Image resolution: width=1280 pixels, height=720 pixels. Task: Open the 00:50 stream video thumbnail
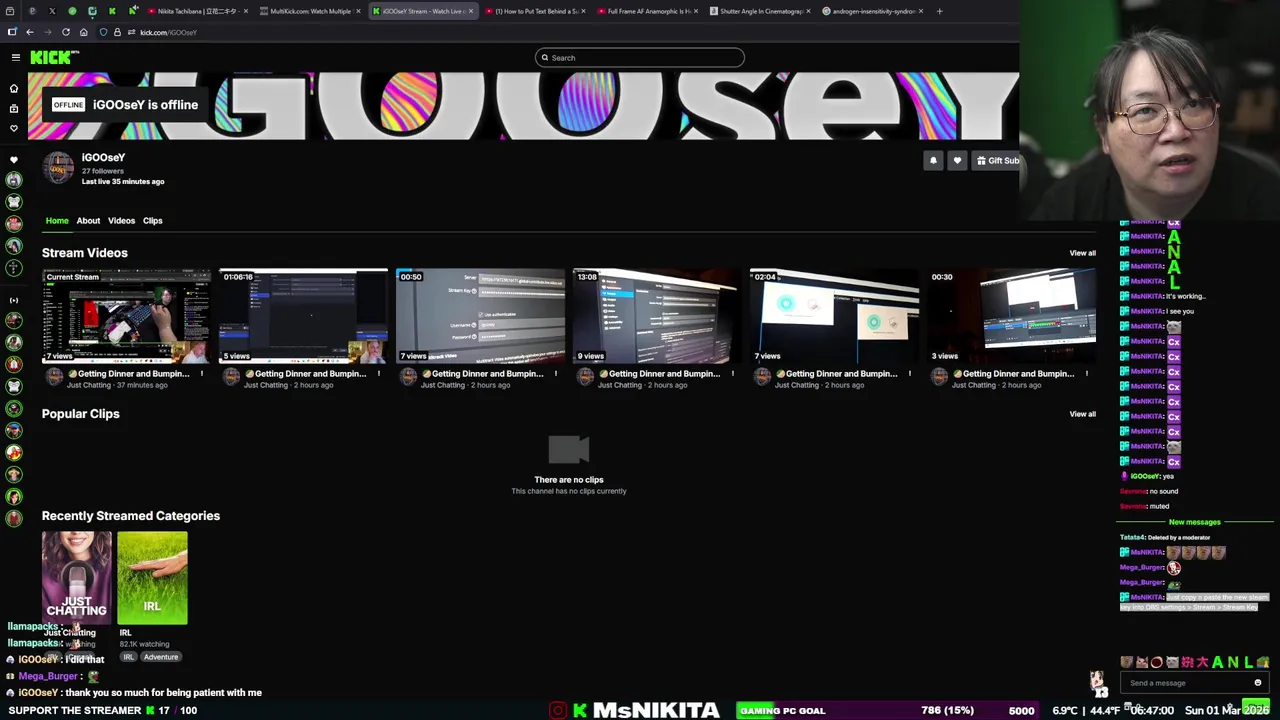click(480, 315)
